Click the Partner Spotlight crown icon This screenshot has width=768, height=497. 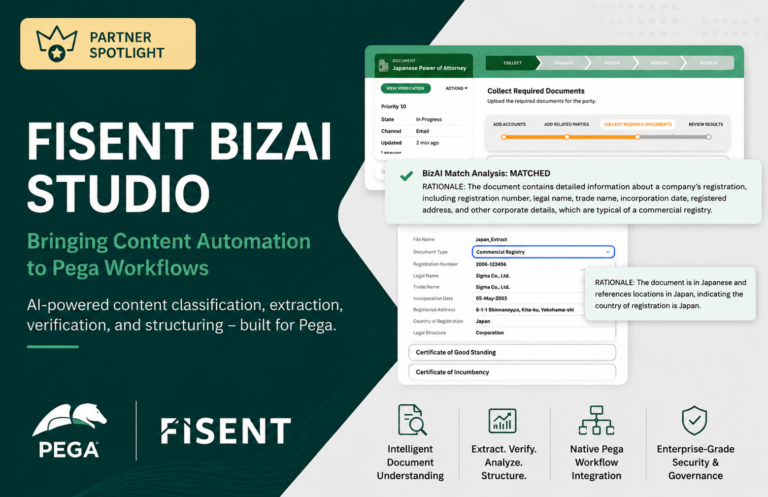click(57, 44)
